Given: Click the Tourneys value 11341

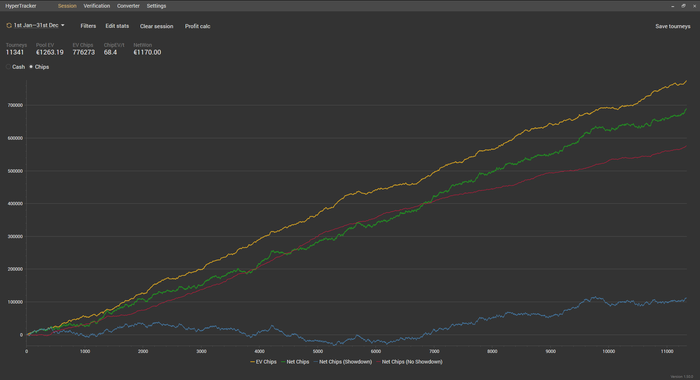Looking at the screenshot, I should pyautogui.click(x=15, y=52).
